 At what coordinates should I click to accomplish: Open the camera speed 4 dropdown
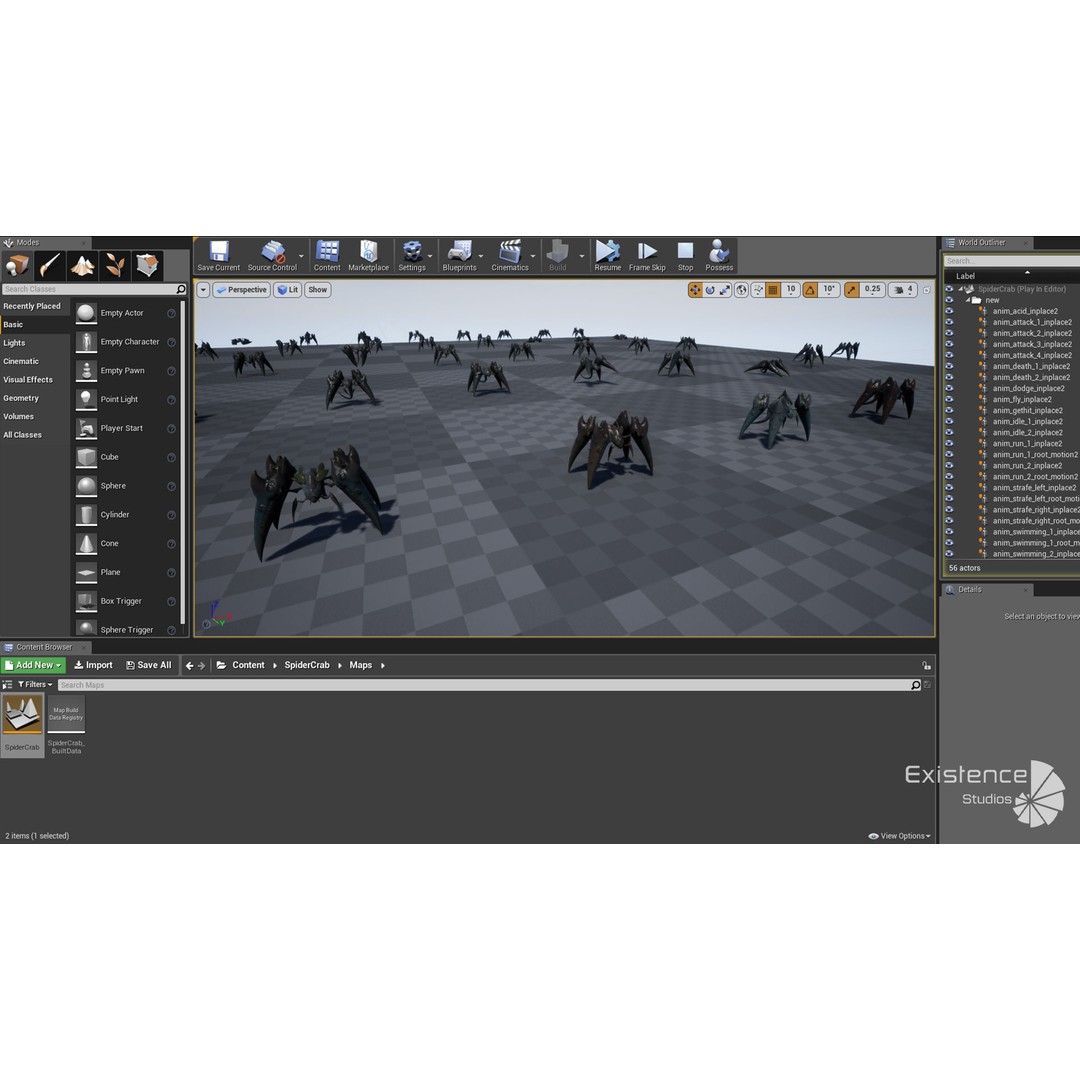coord(904,290)
